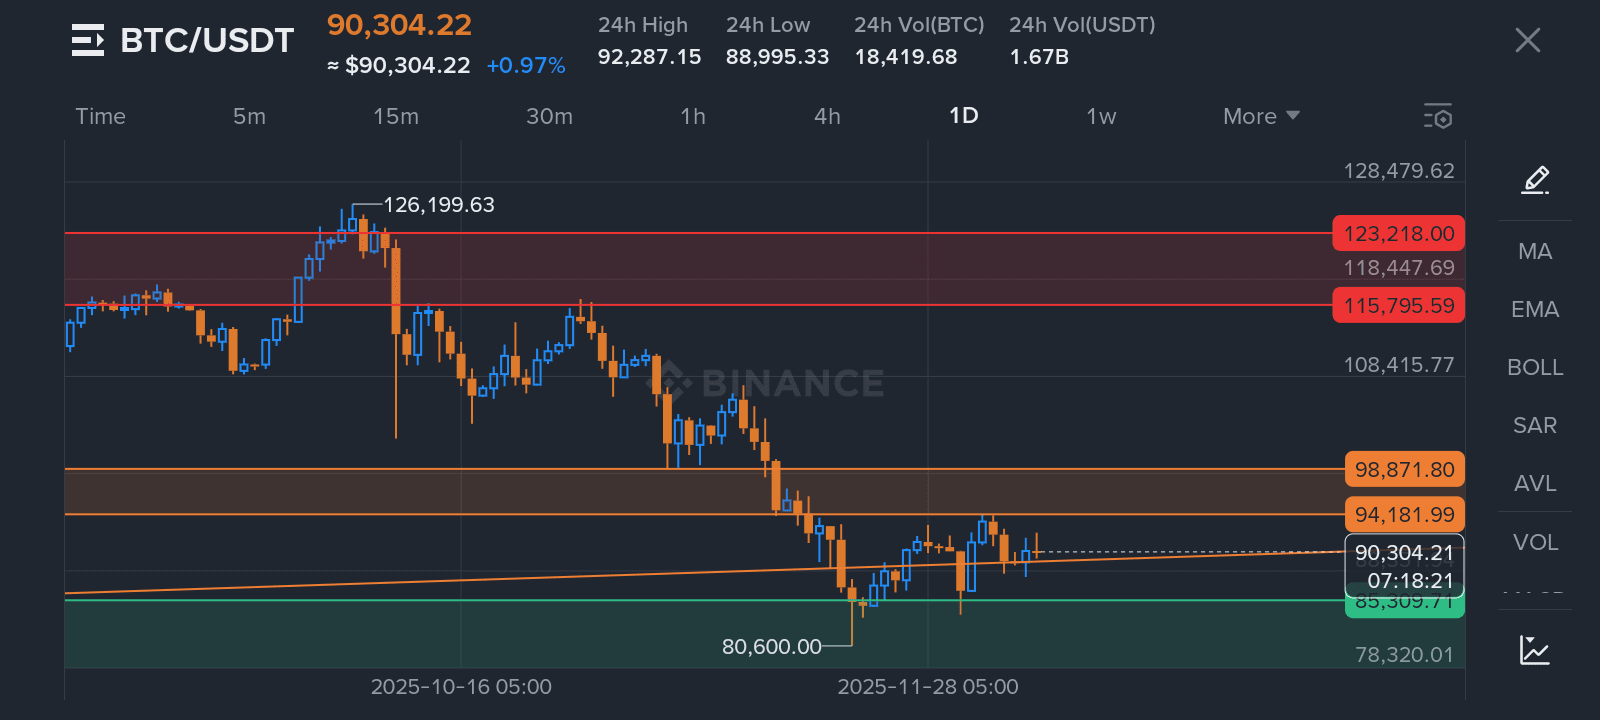The width and height of the screenshot is (1600, 720).
Task: Open the indicator chart icon at bottom right
Action: pyautogui.click(x=1535, y=650)
